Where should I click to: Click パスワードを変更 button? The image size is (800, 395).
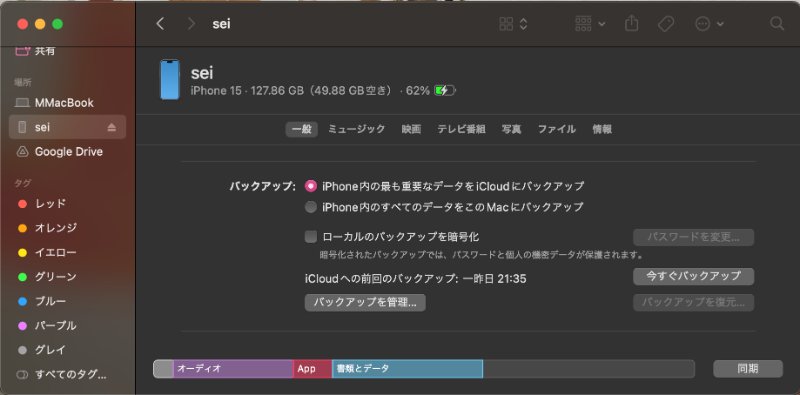[693, 237]
